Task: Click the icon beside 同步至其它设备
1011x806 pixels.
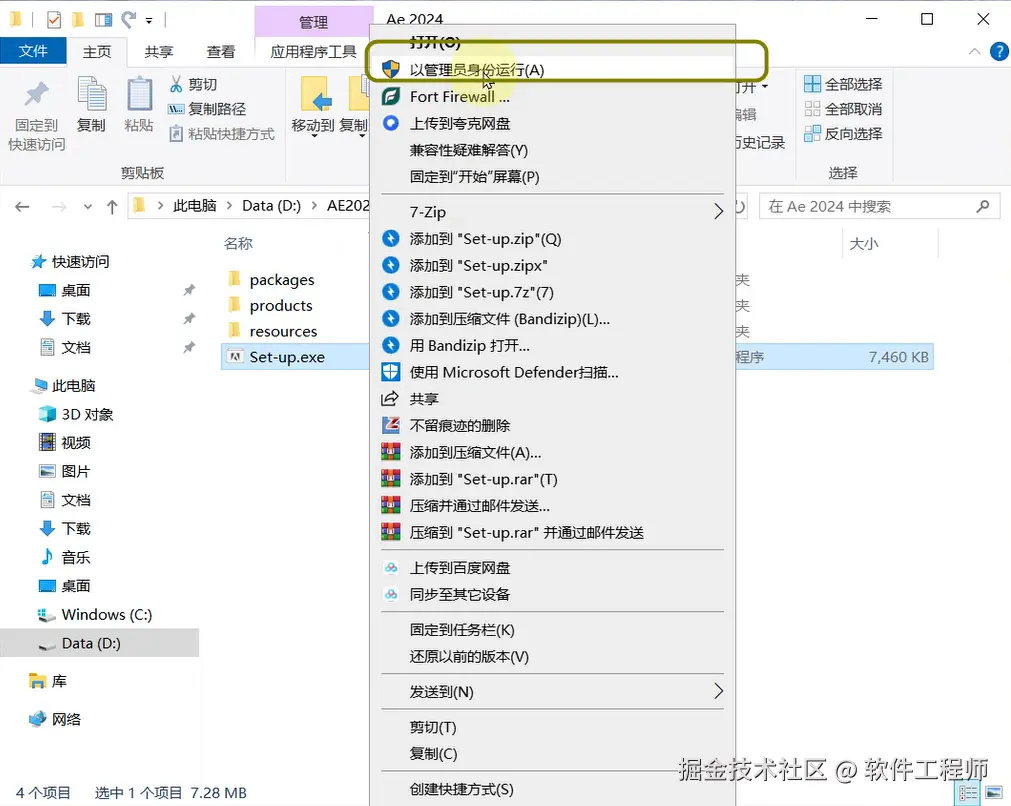Action: [391, 595]
